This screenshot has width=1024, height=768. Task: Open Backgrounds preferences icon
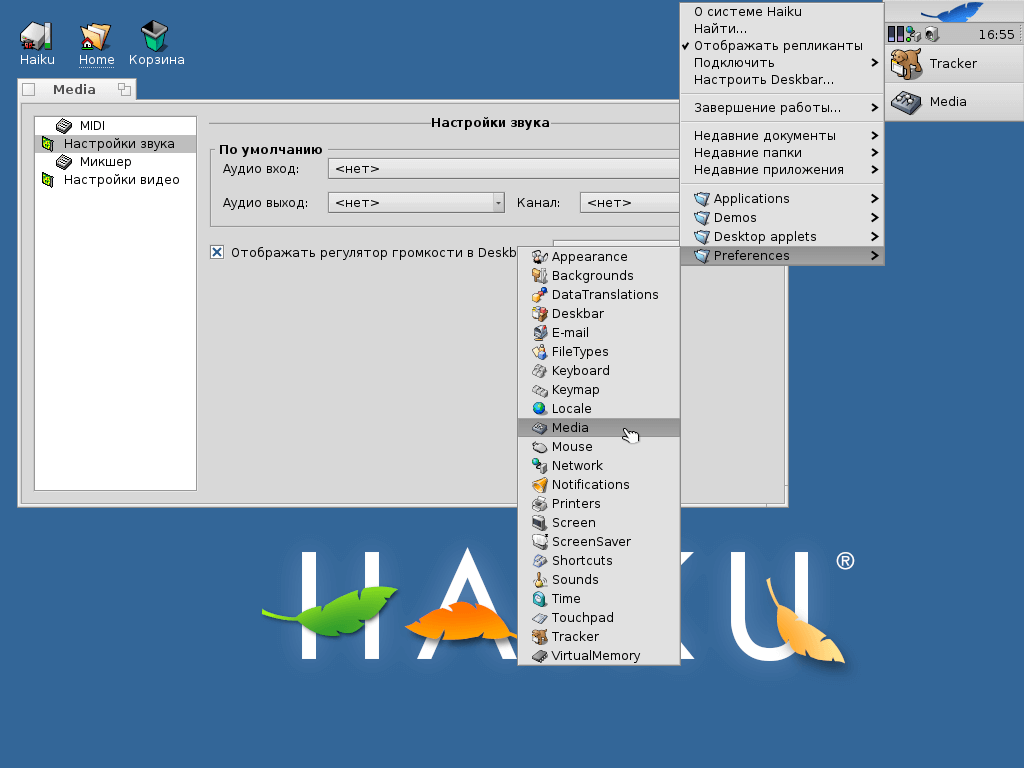point(539,276)
